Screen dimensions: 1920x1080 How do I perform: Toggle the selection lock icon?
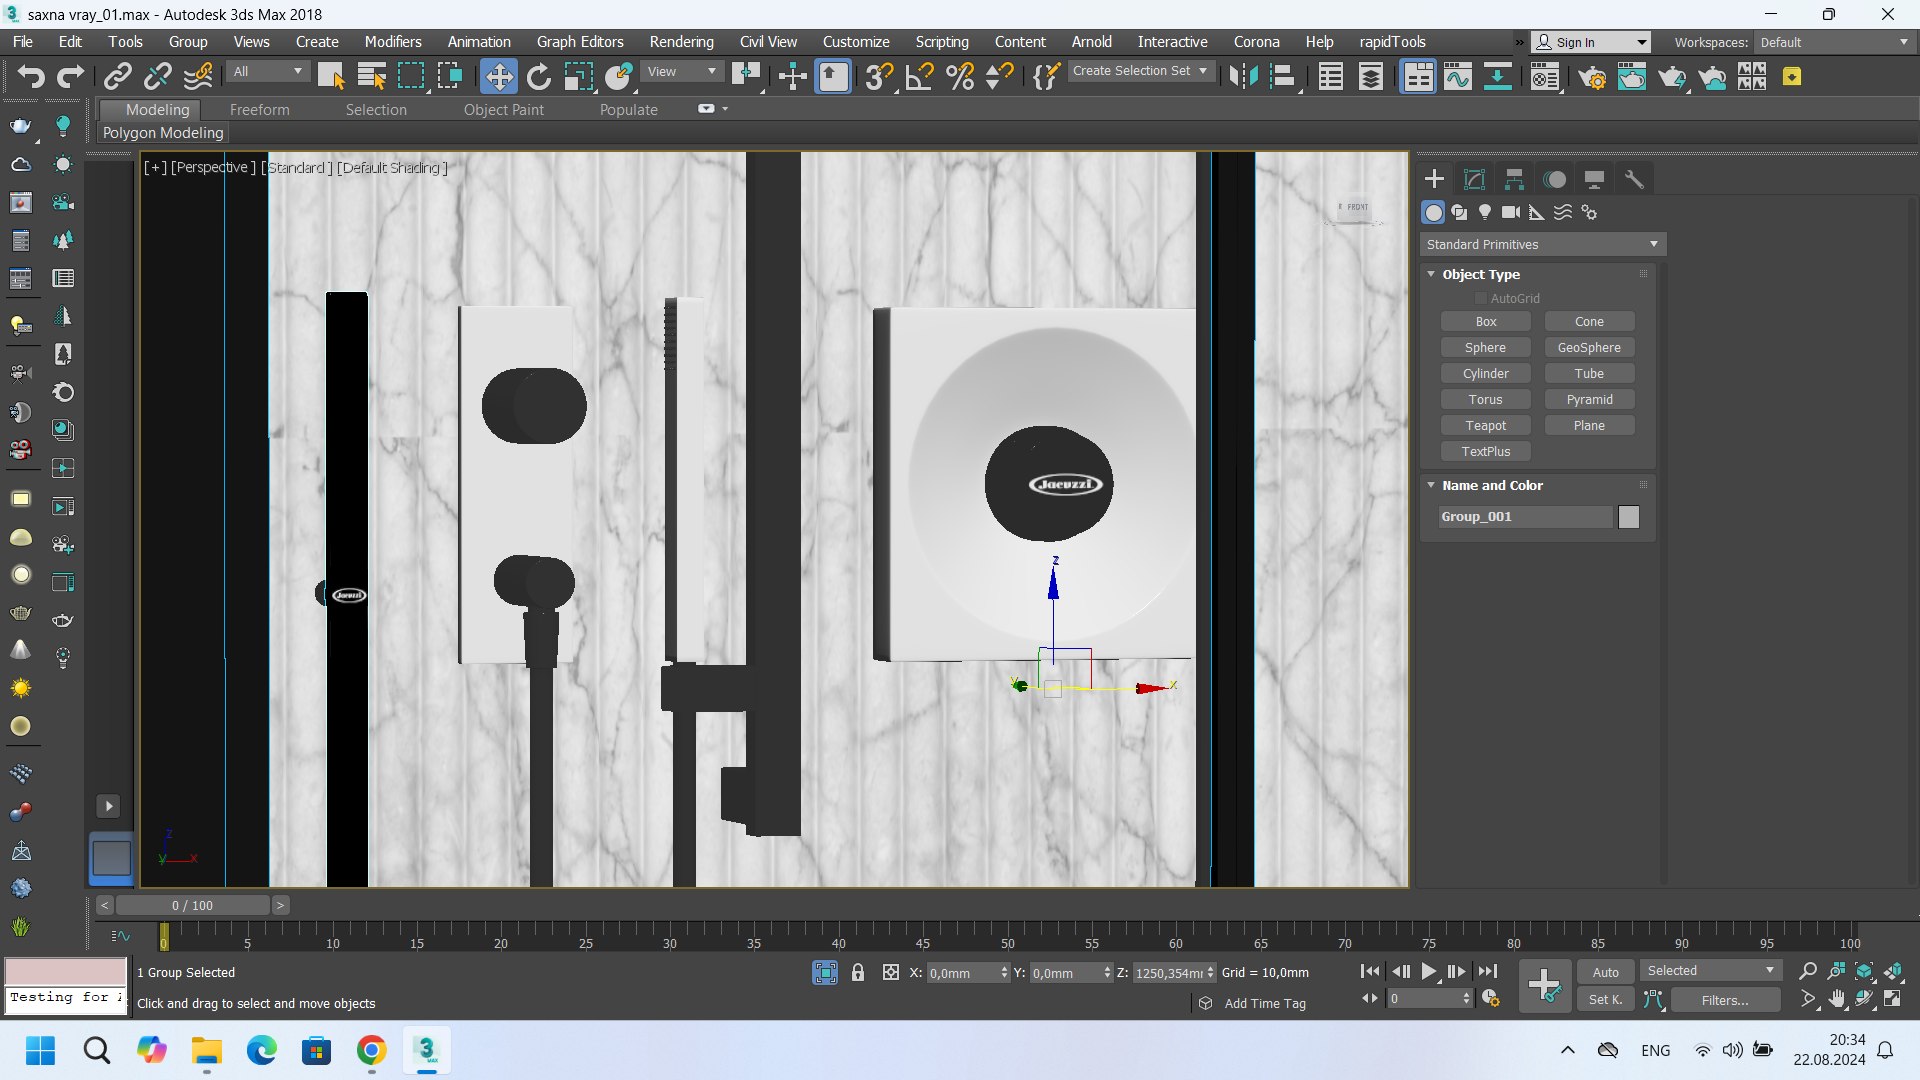pos(858,972)
